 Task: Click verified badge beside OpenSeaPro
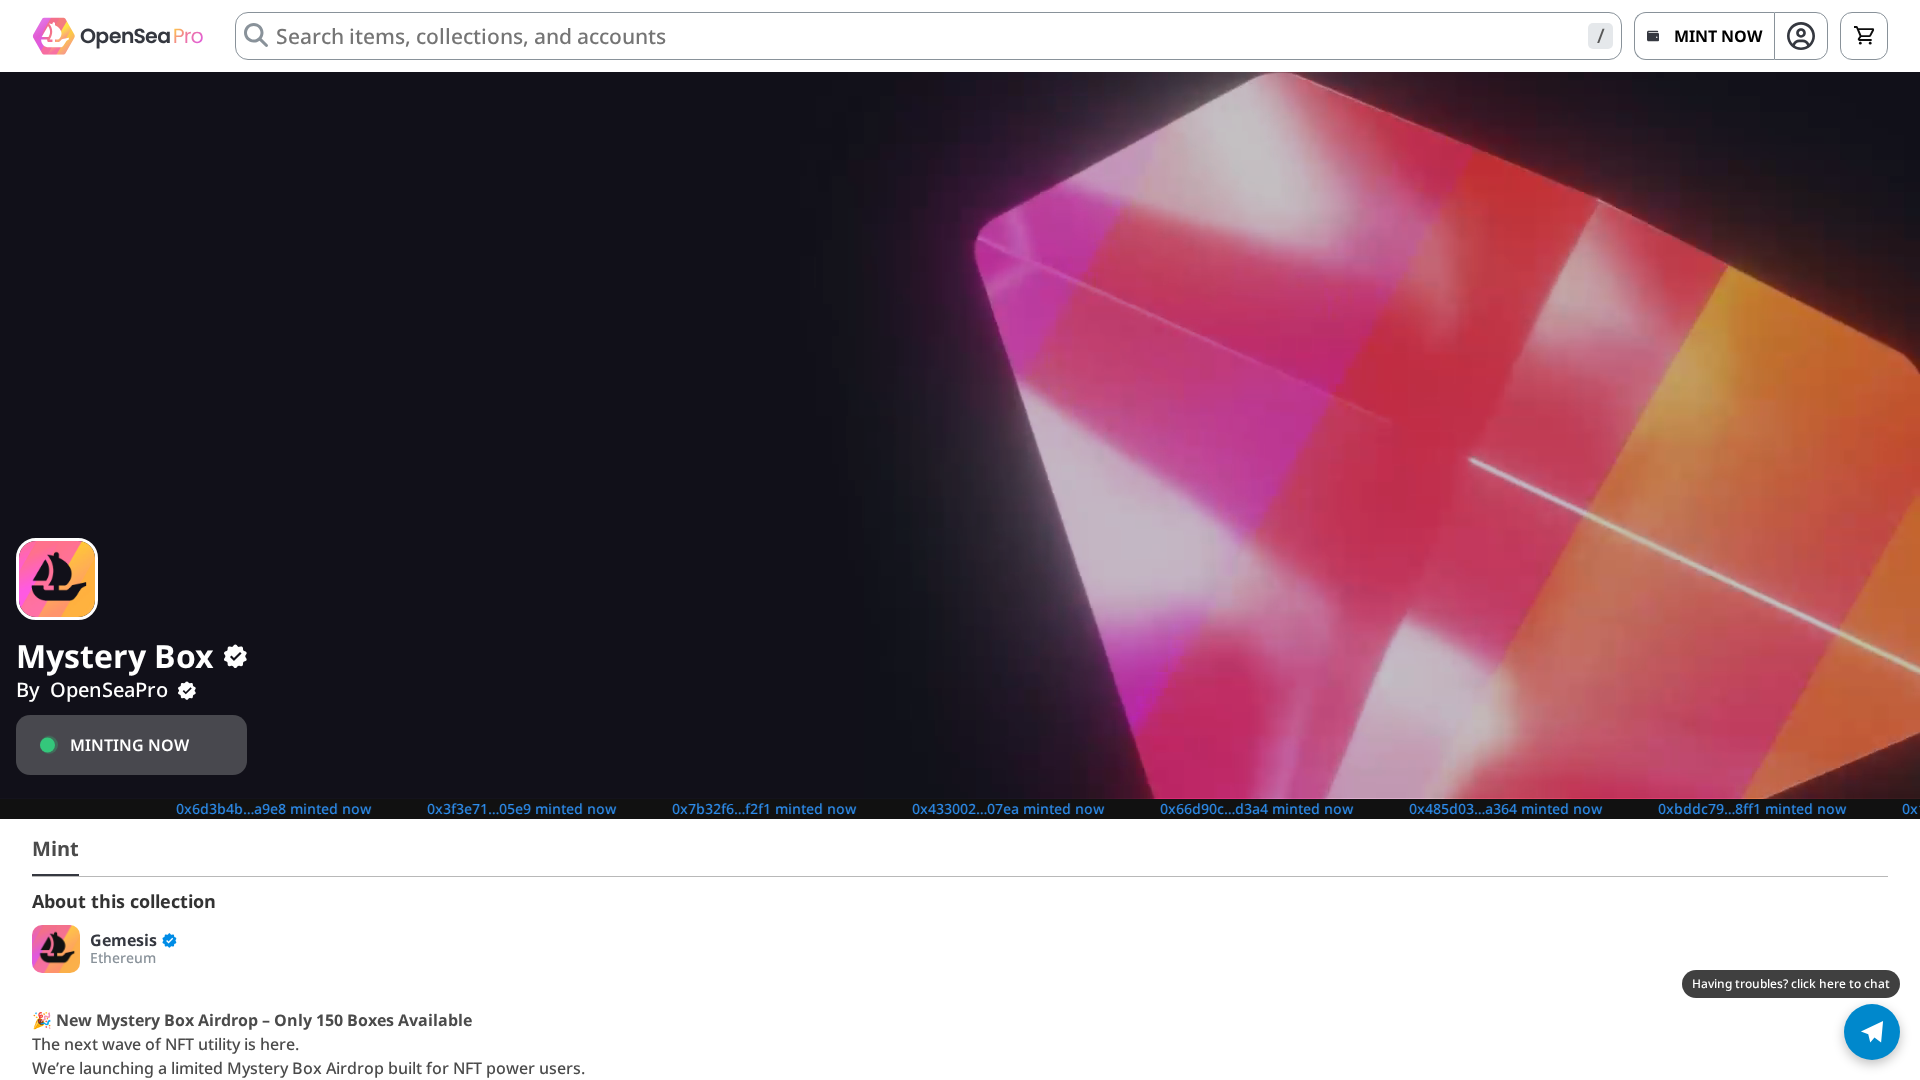(187, 691)
